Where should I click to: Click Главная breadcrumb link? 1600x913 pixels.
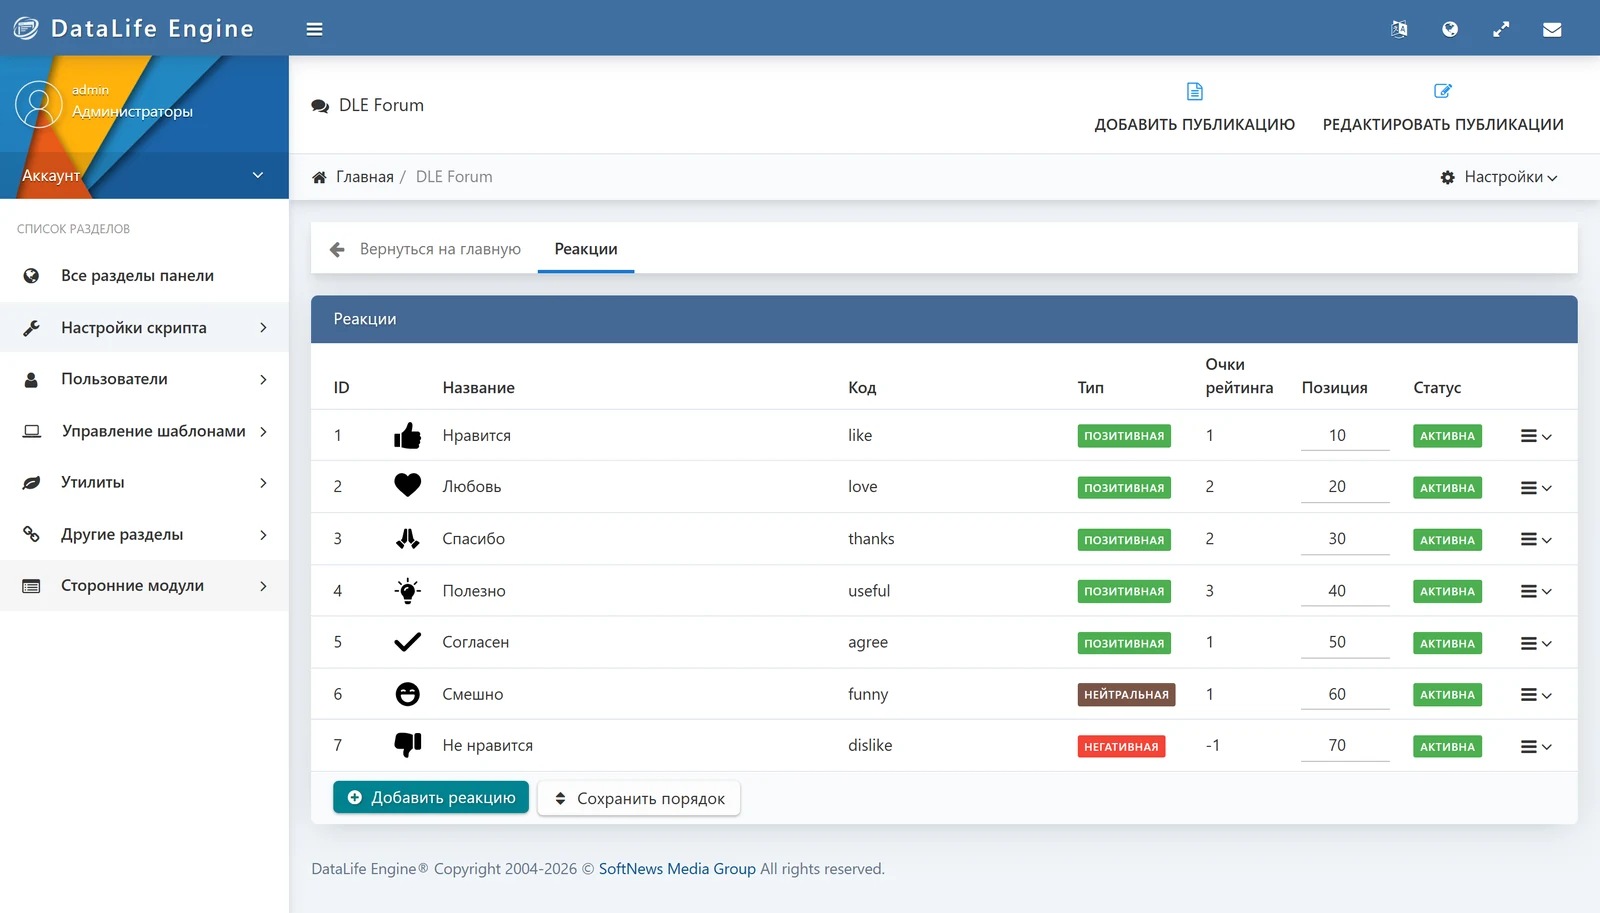click(365, 177)
